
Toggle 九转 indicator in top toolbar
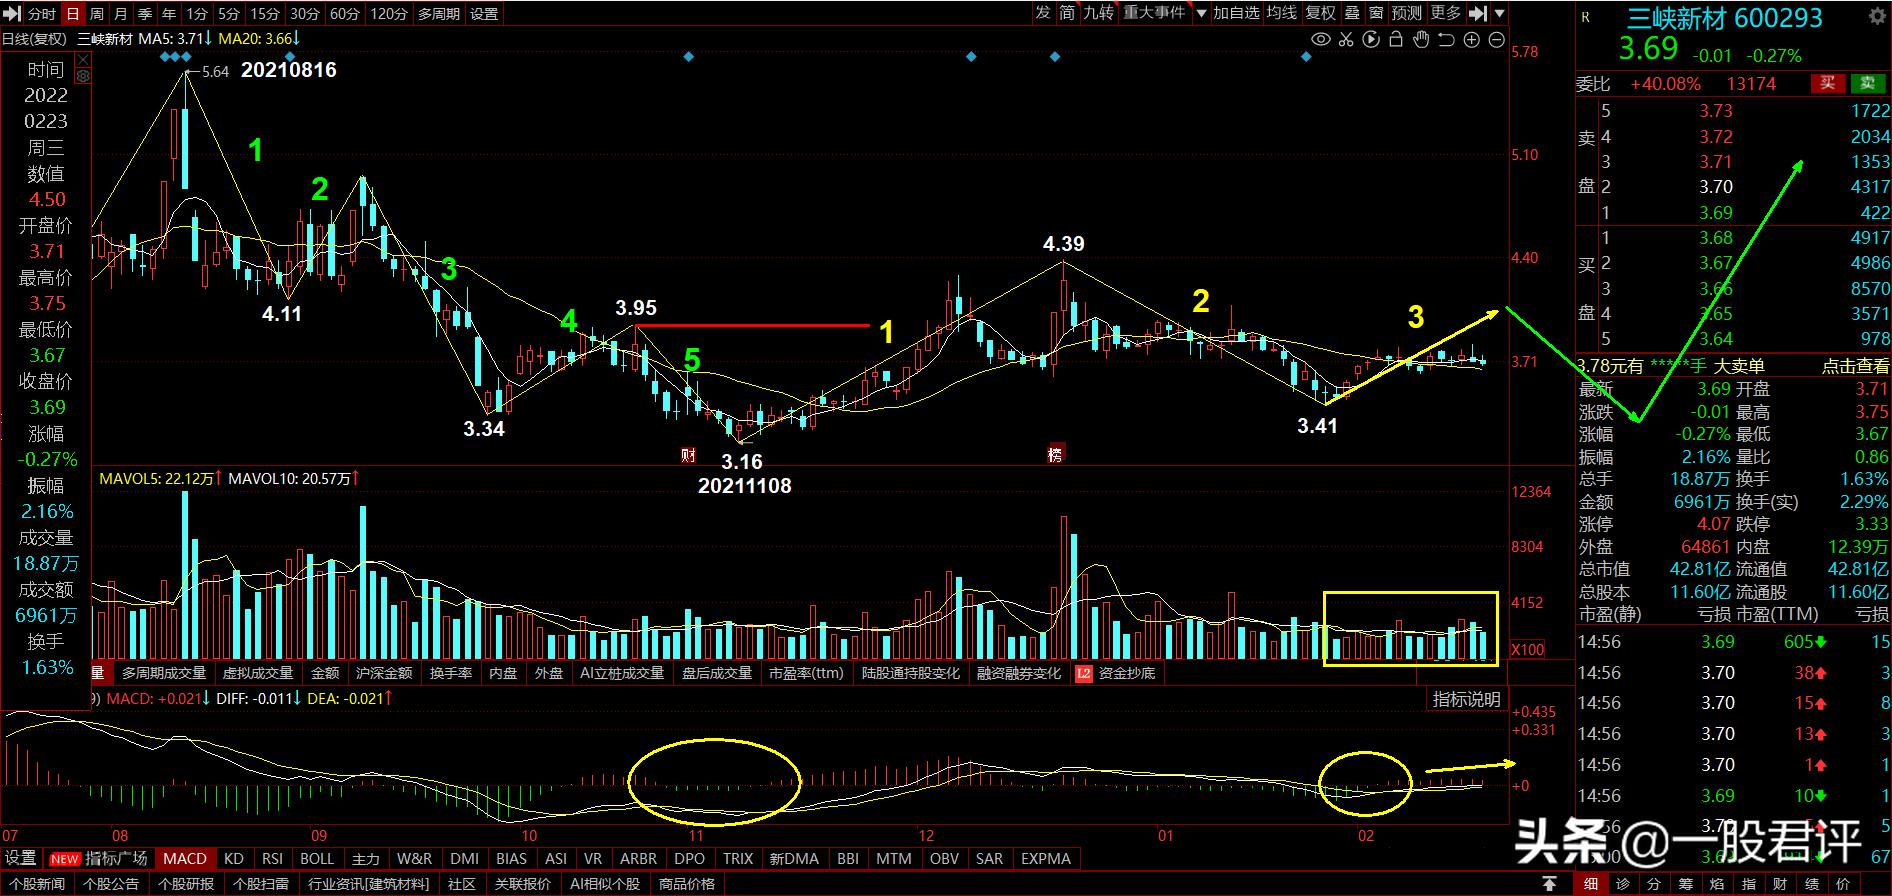click(1098, 13)
